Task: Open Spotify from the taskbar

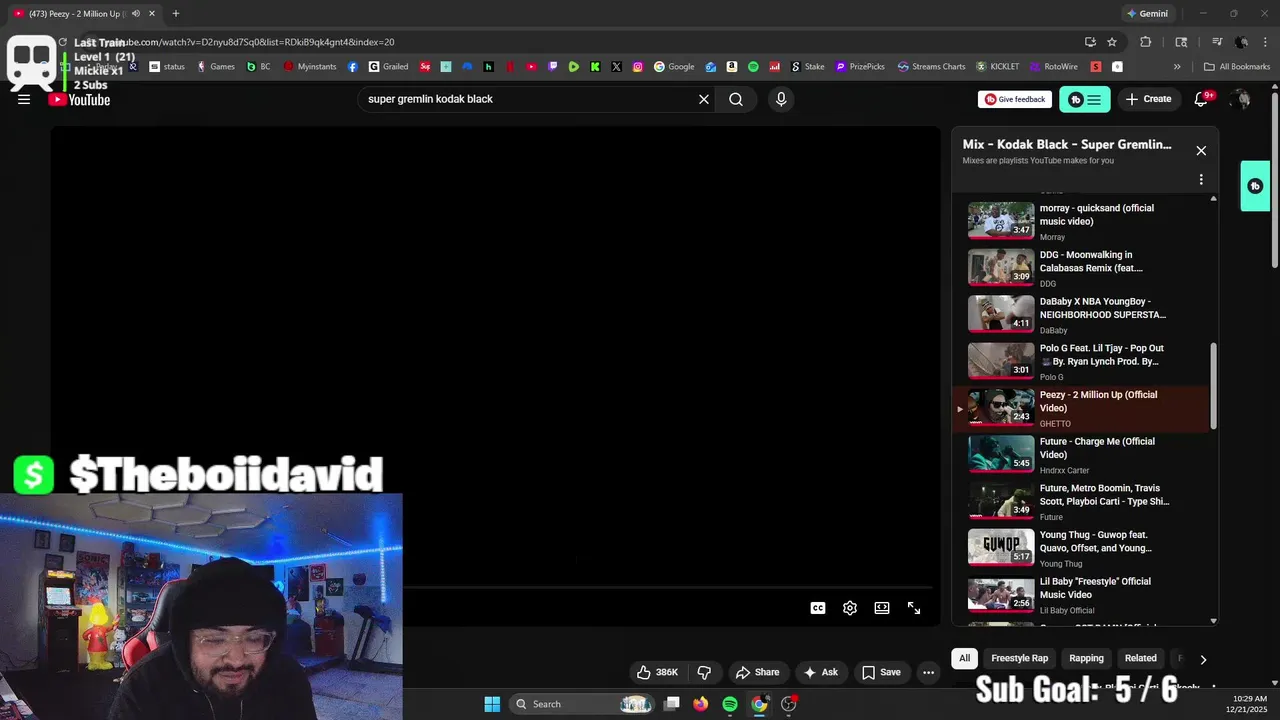Action: 730,704
